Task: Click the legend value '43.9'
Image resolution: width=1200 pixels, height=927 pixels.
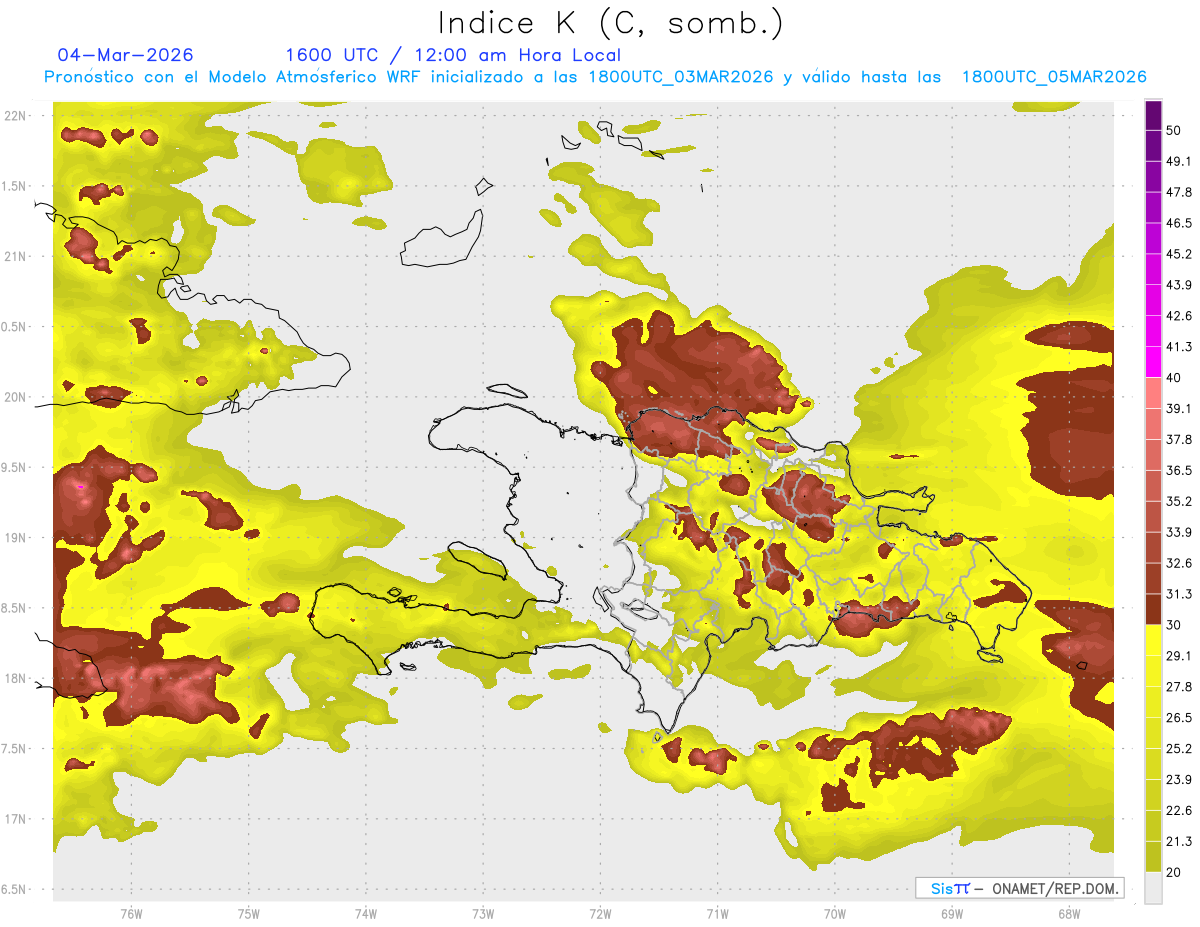Action: 1179,285
